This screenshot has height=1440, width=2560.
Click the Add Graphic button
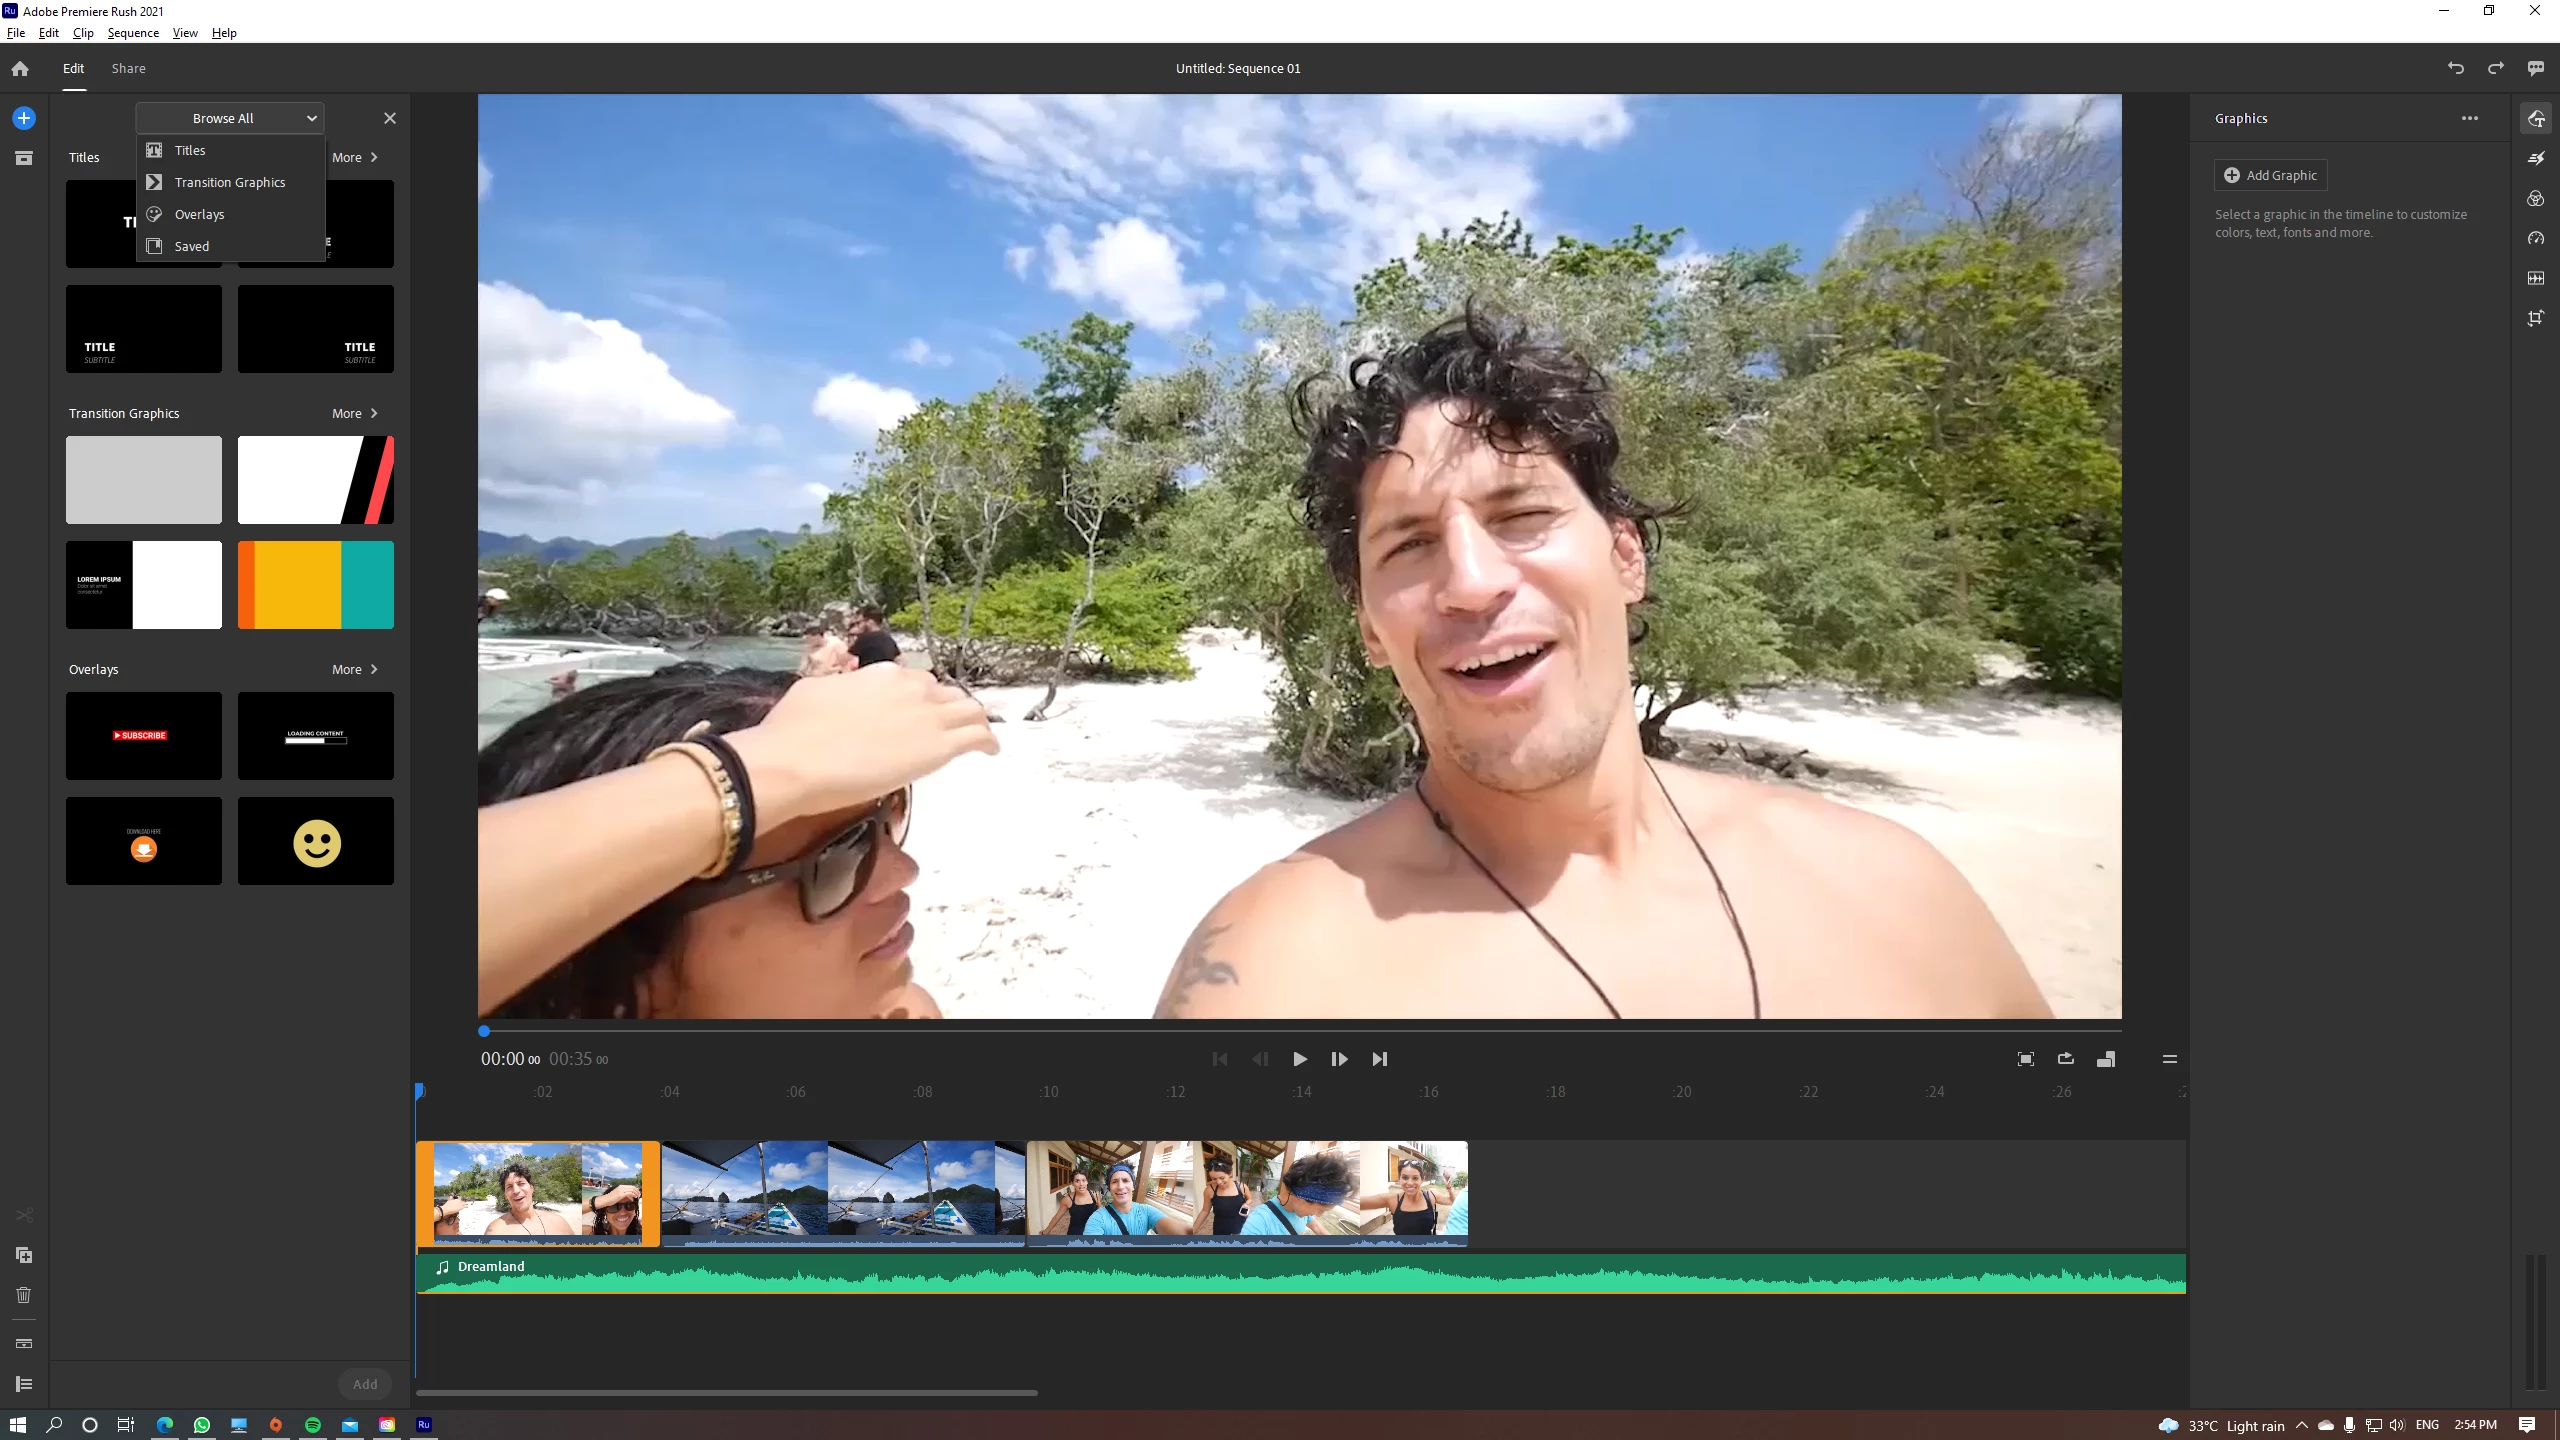pyautogui.click(x=2270, y=175)
